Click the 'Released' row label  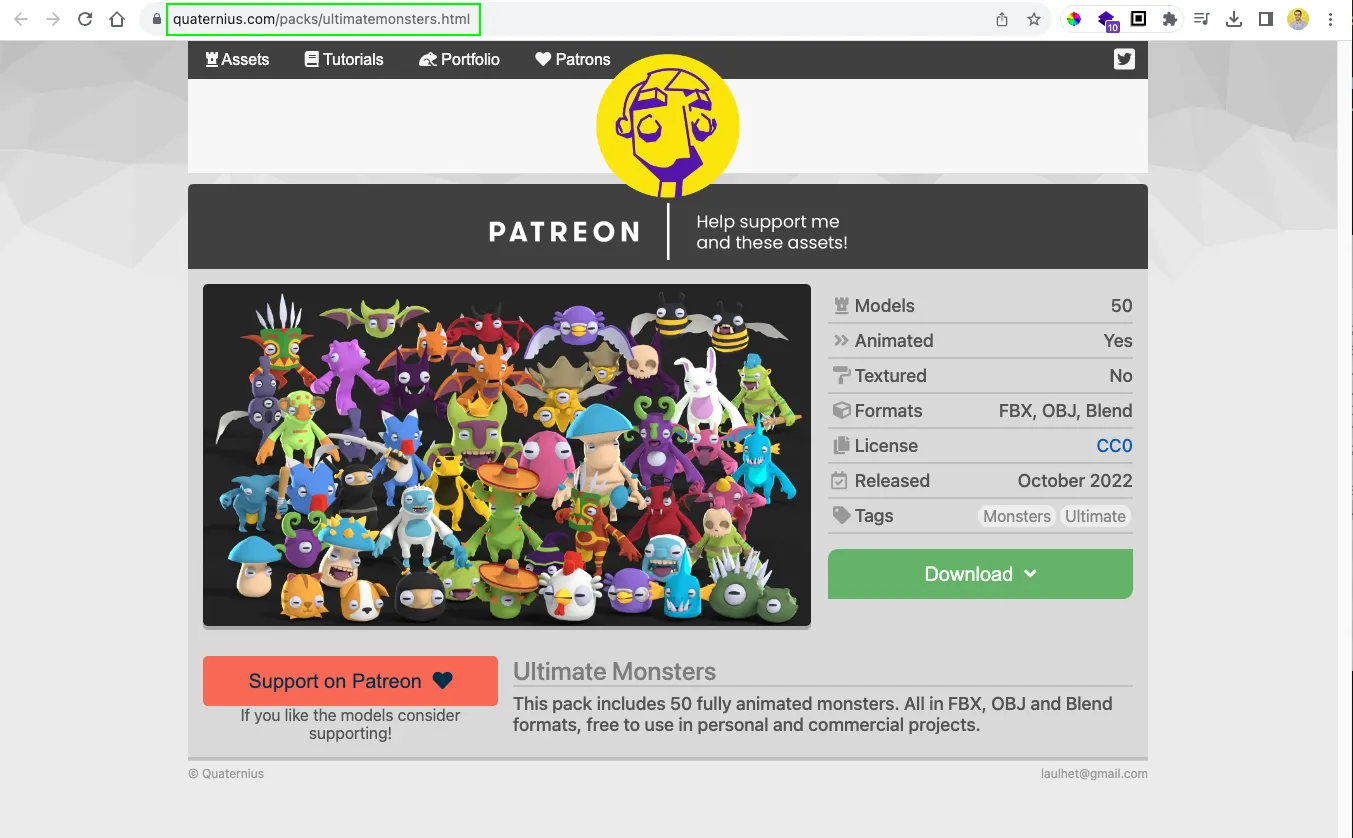(892, 481)
